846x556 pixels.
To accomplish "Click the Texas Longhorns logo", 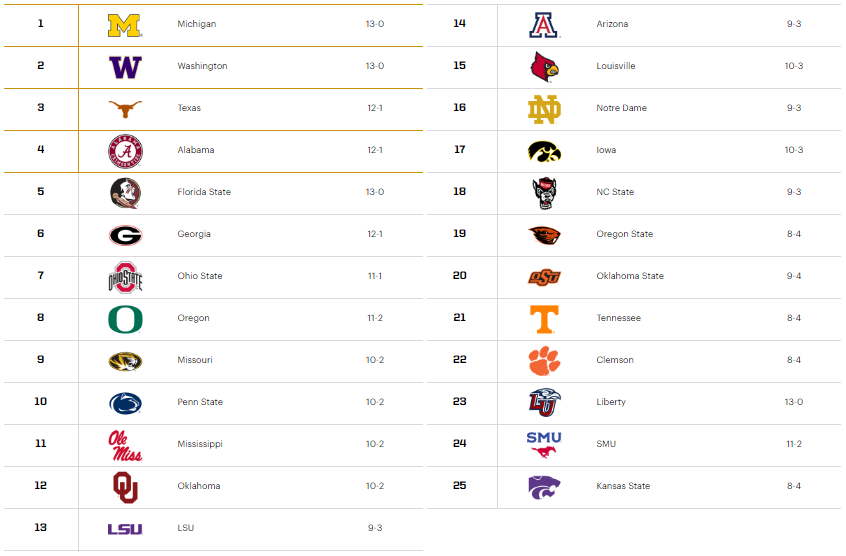I will 125,108.
